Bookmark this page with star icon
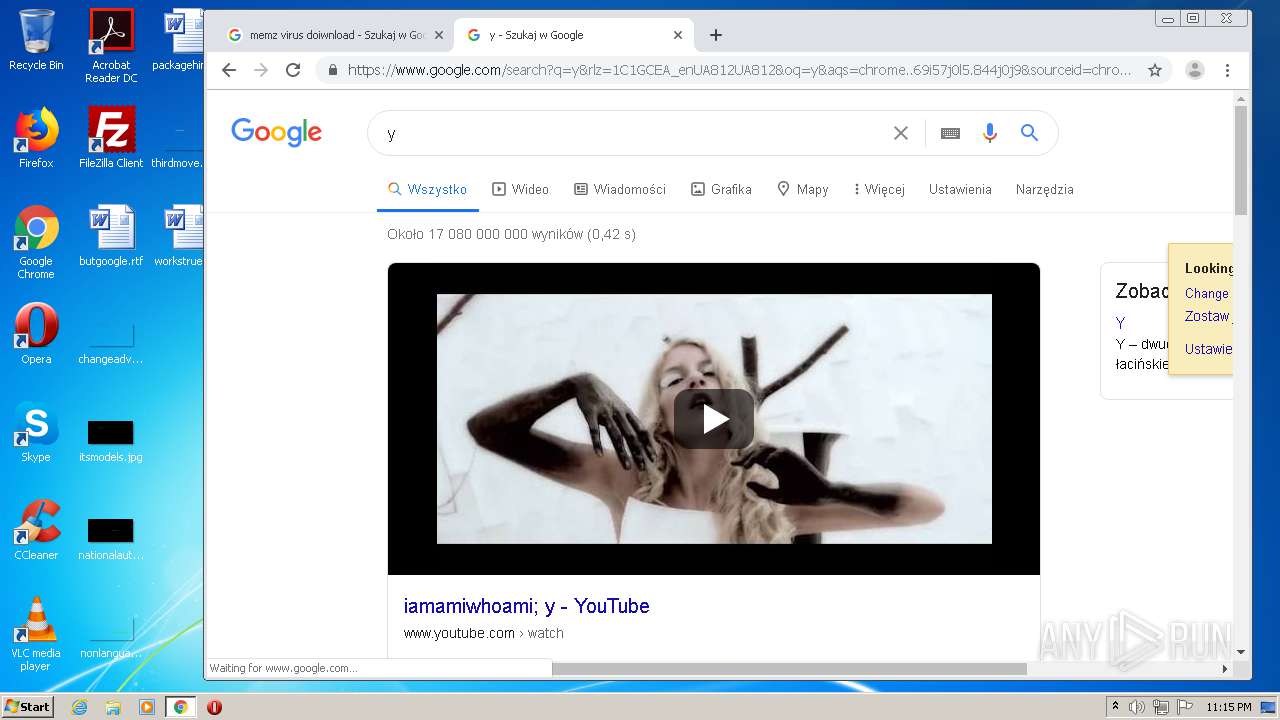The height and width of the screenshot is (720, 1280). point(1155,70)
